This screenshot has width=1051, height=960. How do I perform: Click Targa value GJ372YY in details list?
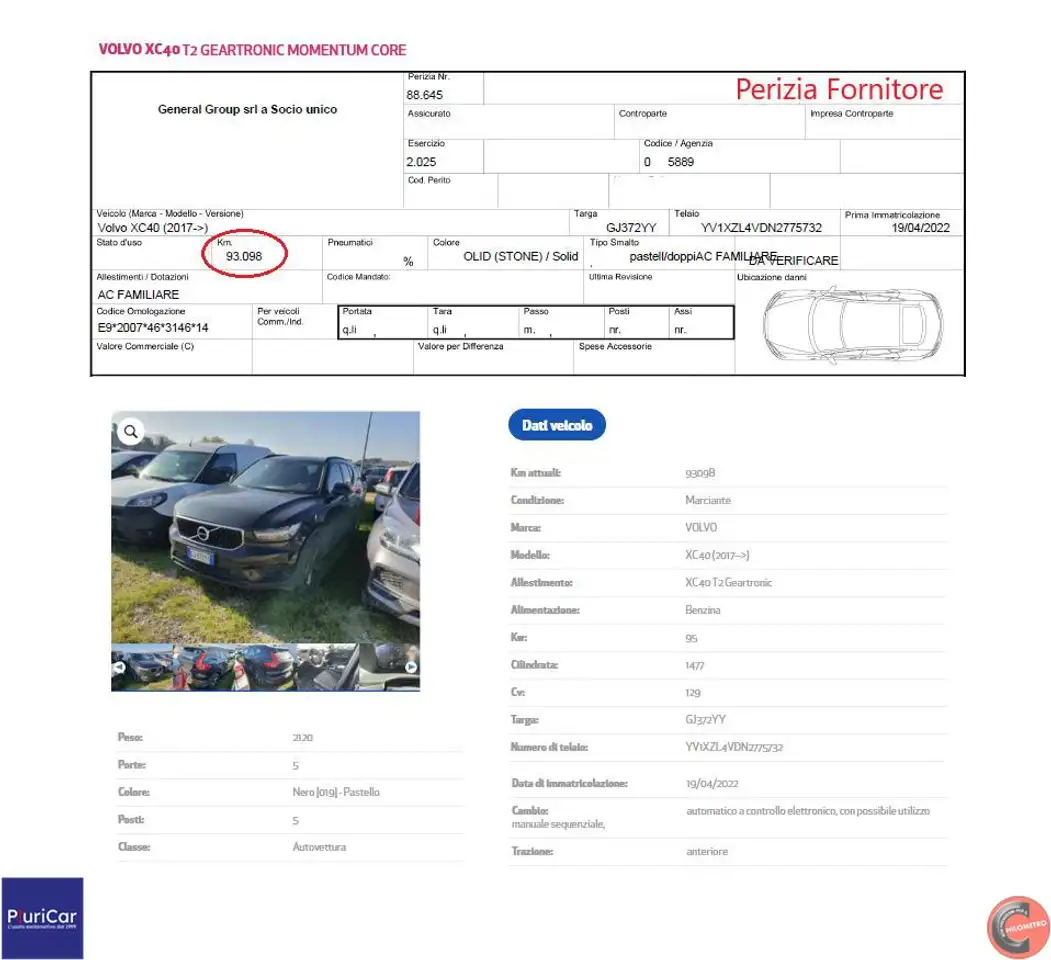click(705, 719)
